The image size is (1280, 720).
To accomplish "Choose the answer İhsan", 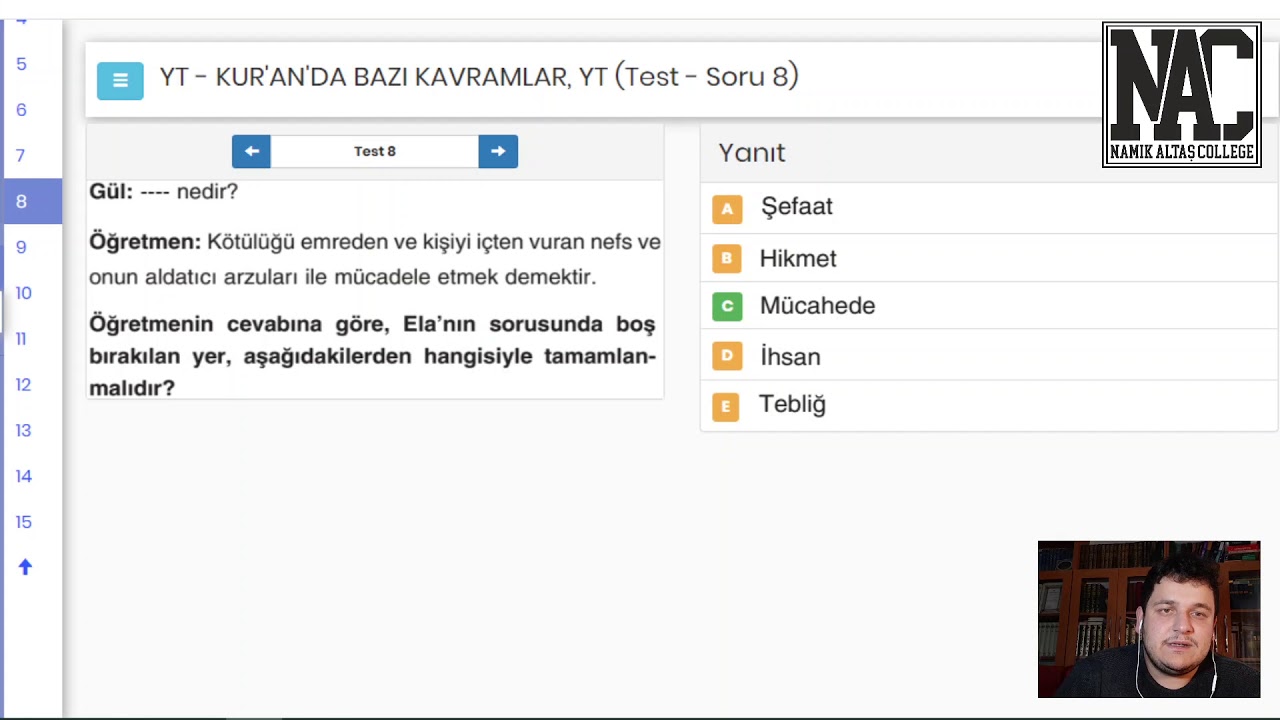I will 790,356.
